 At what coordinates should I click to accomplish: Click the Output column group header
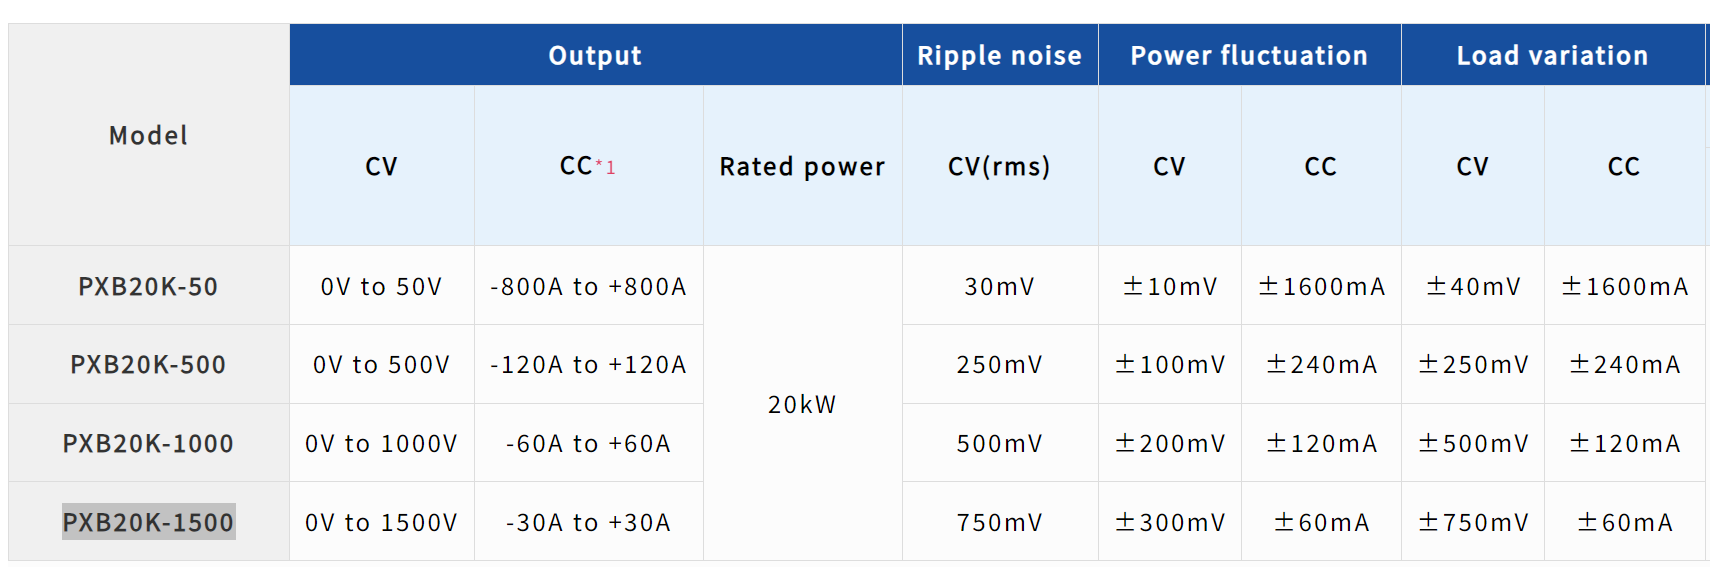(x=595, y=56)
